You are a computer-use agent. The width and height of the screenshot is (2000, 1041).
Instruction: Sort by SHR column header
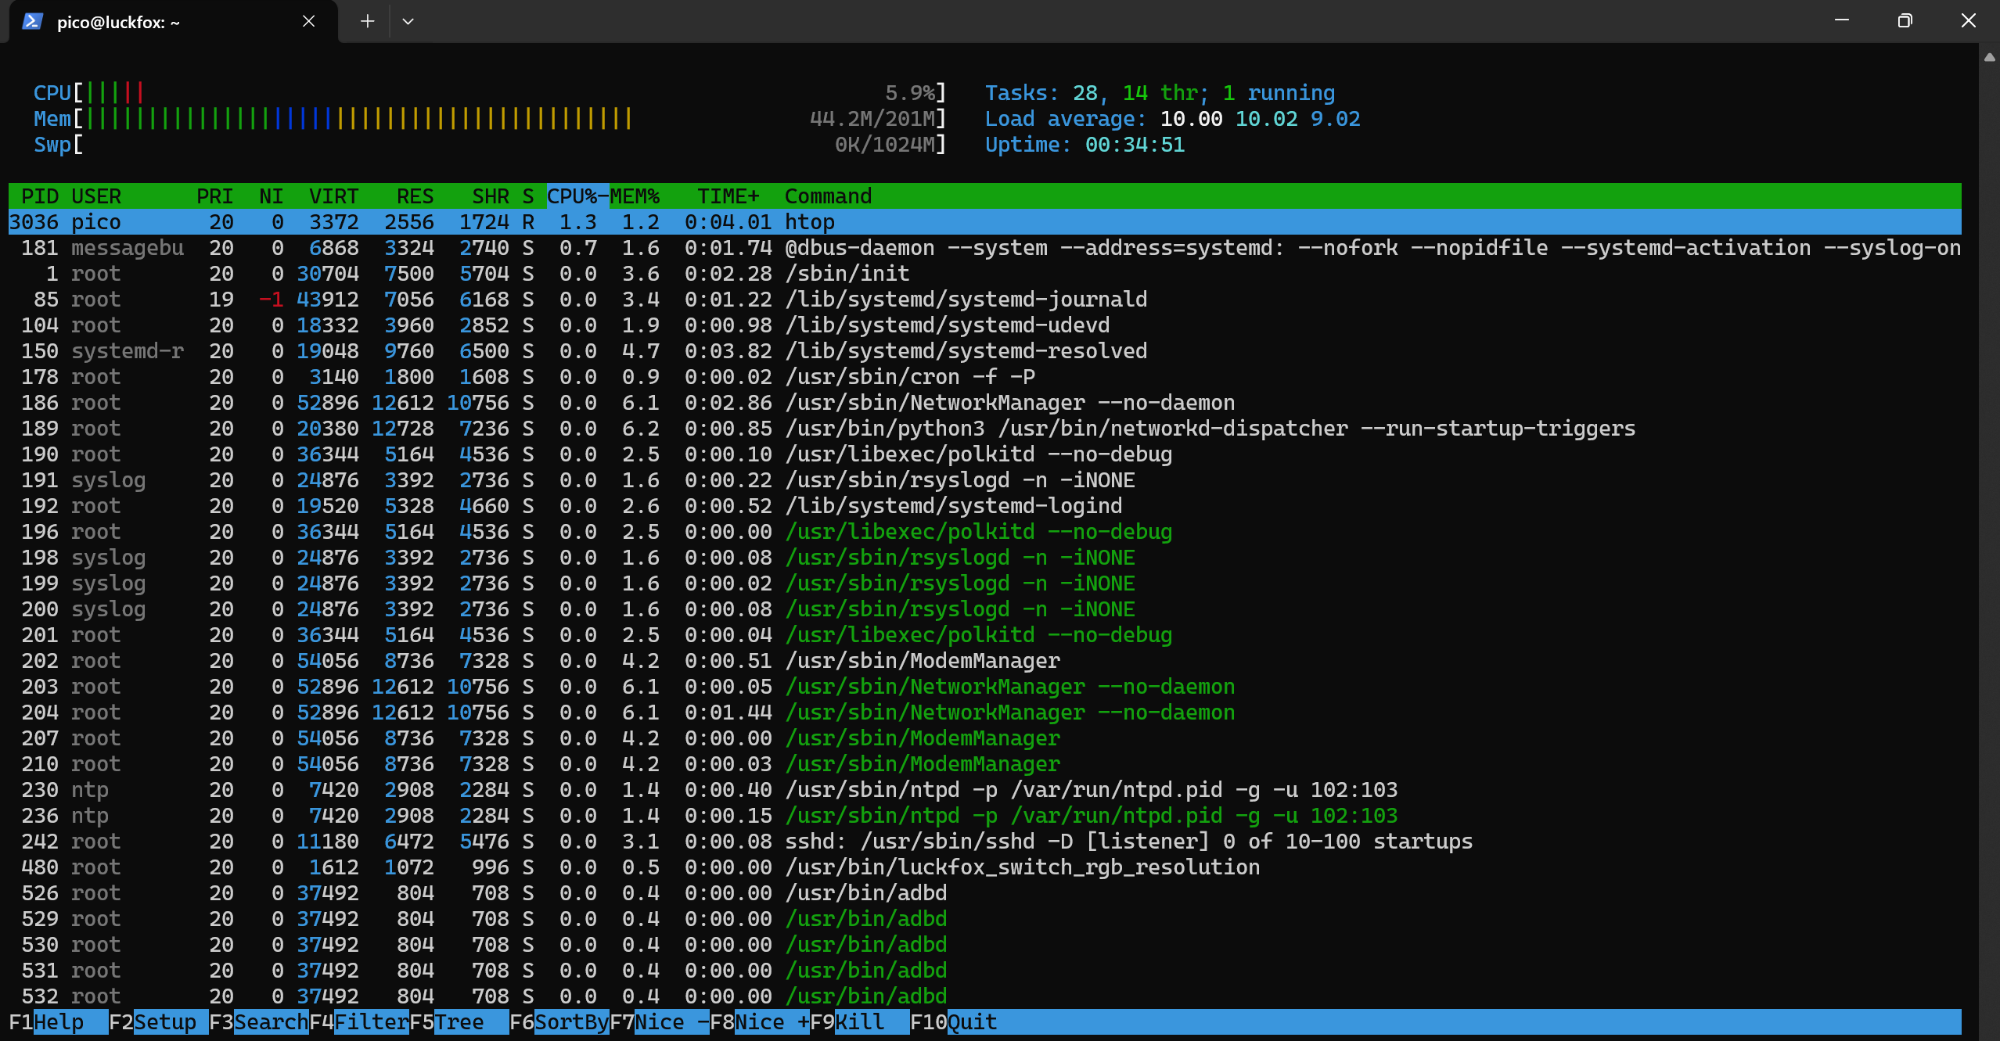click(x=490, y=196)
